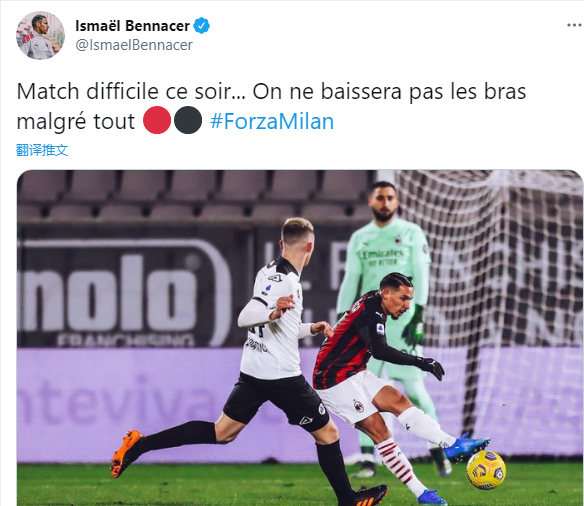This screenshot has height=506, width=584.
Task: Click the red circle emoji
Action: tap(157, 120)
